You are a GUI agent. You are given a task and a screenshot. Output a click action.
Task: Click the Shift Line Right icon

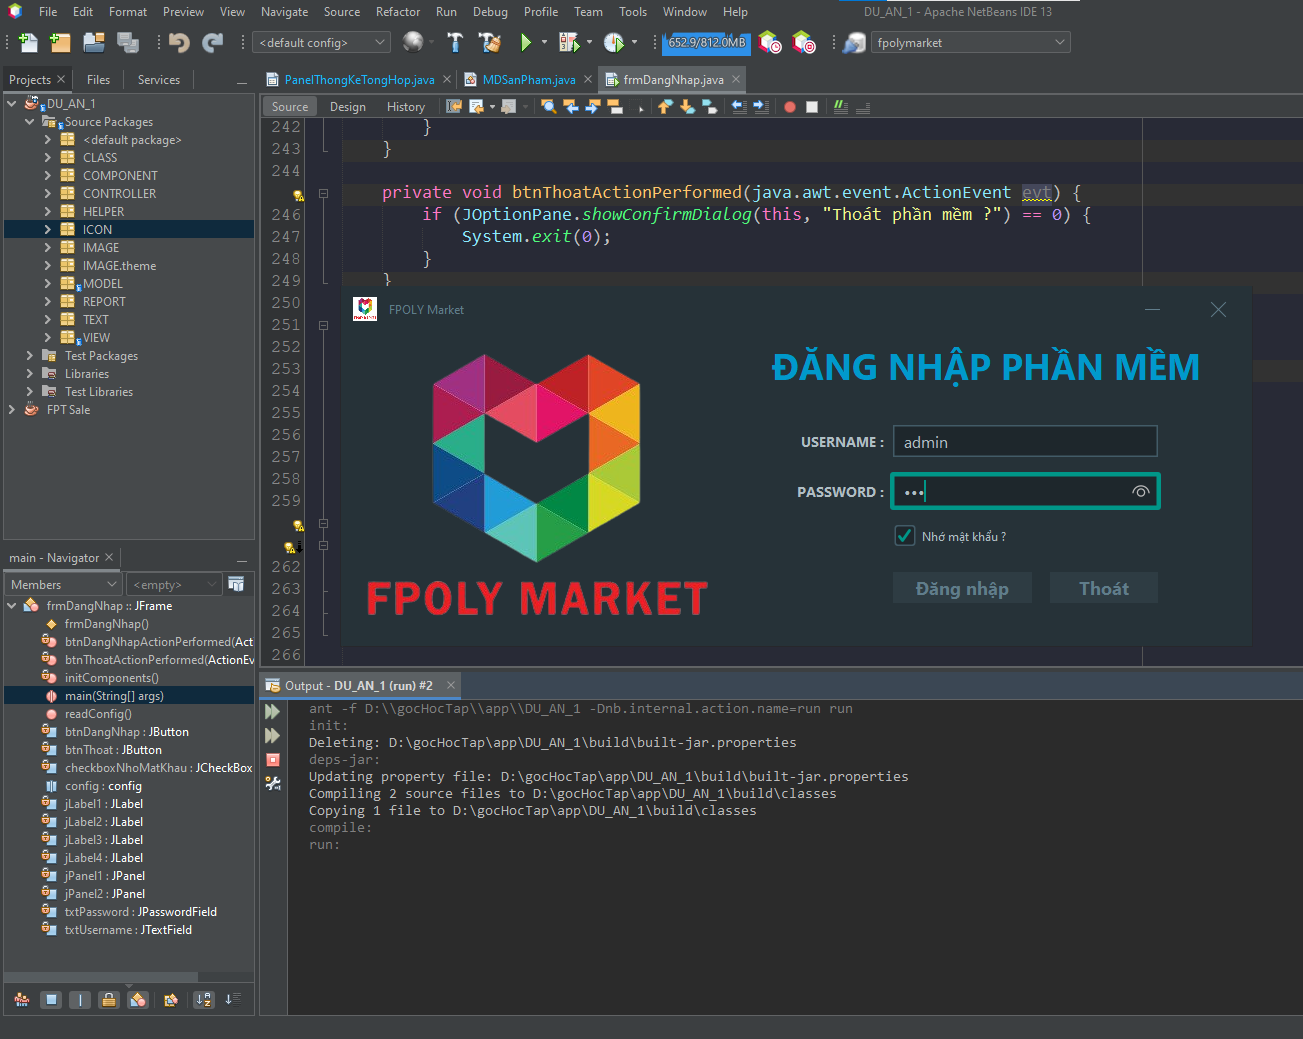pyautogui.click(x=761, y=106)
